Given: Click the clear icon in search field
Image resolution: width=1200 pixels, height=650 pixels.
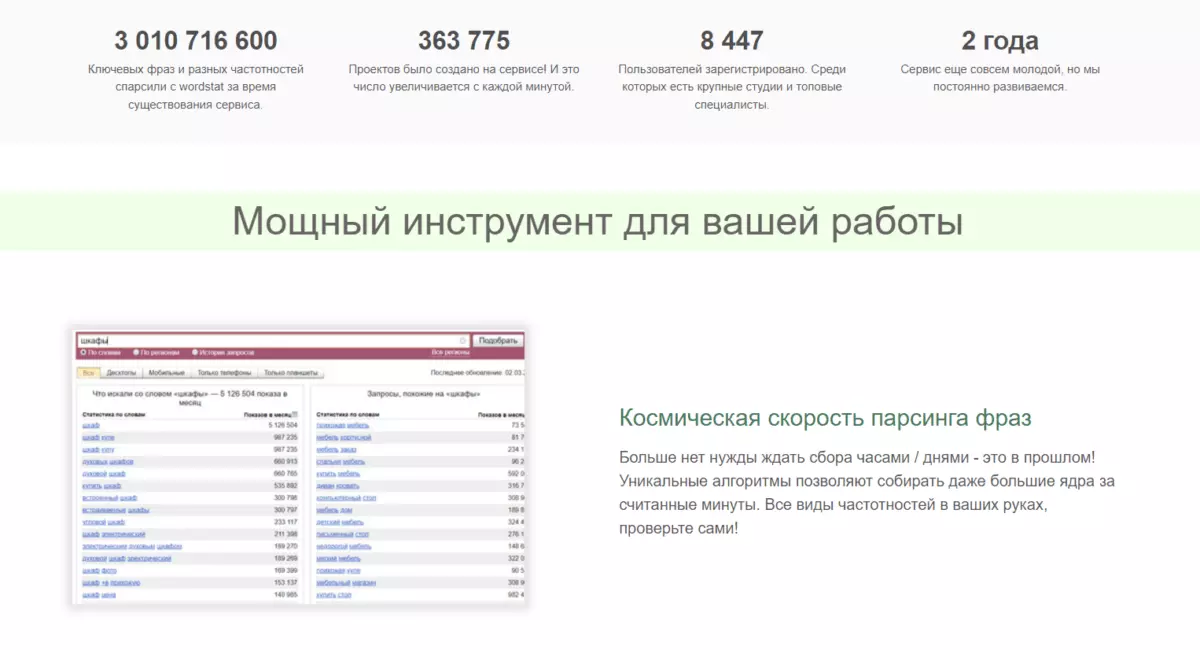Looking at the screenshot, I should pyautogui.click(x=462, y=341).
